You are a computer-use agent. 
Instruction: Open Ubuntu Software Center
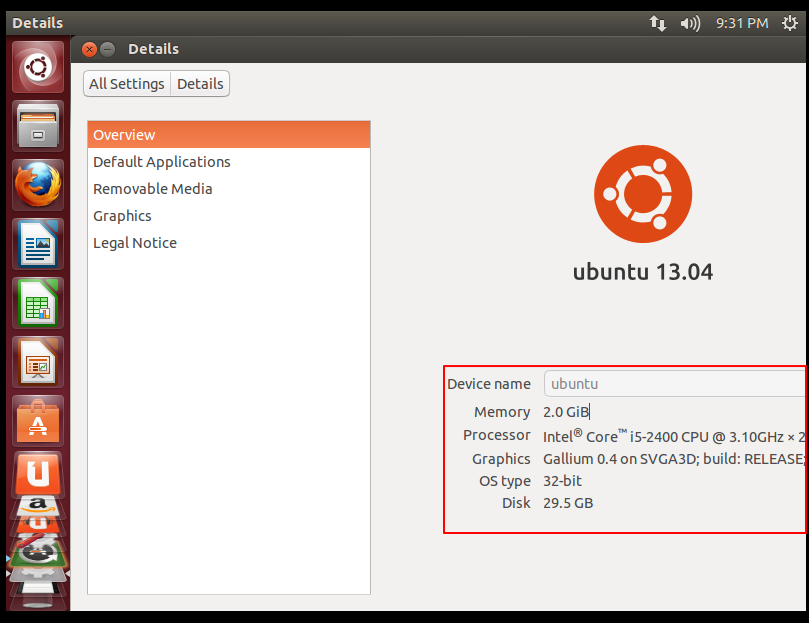pos(38,421)
